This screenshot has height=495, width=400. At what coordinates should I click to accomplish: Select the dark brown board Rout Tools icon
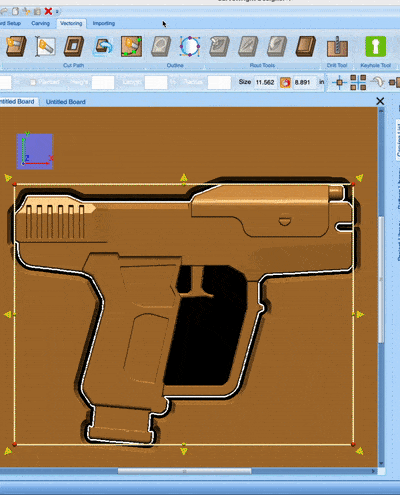click(x=306, y=46)
